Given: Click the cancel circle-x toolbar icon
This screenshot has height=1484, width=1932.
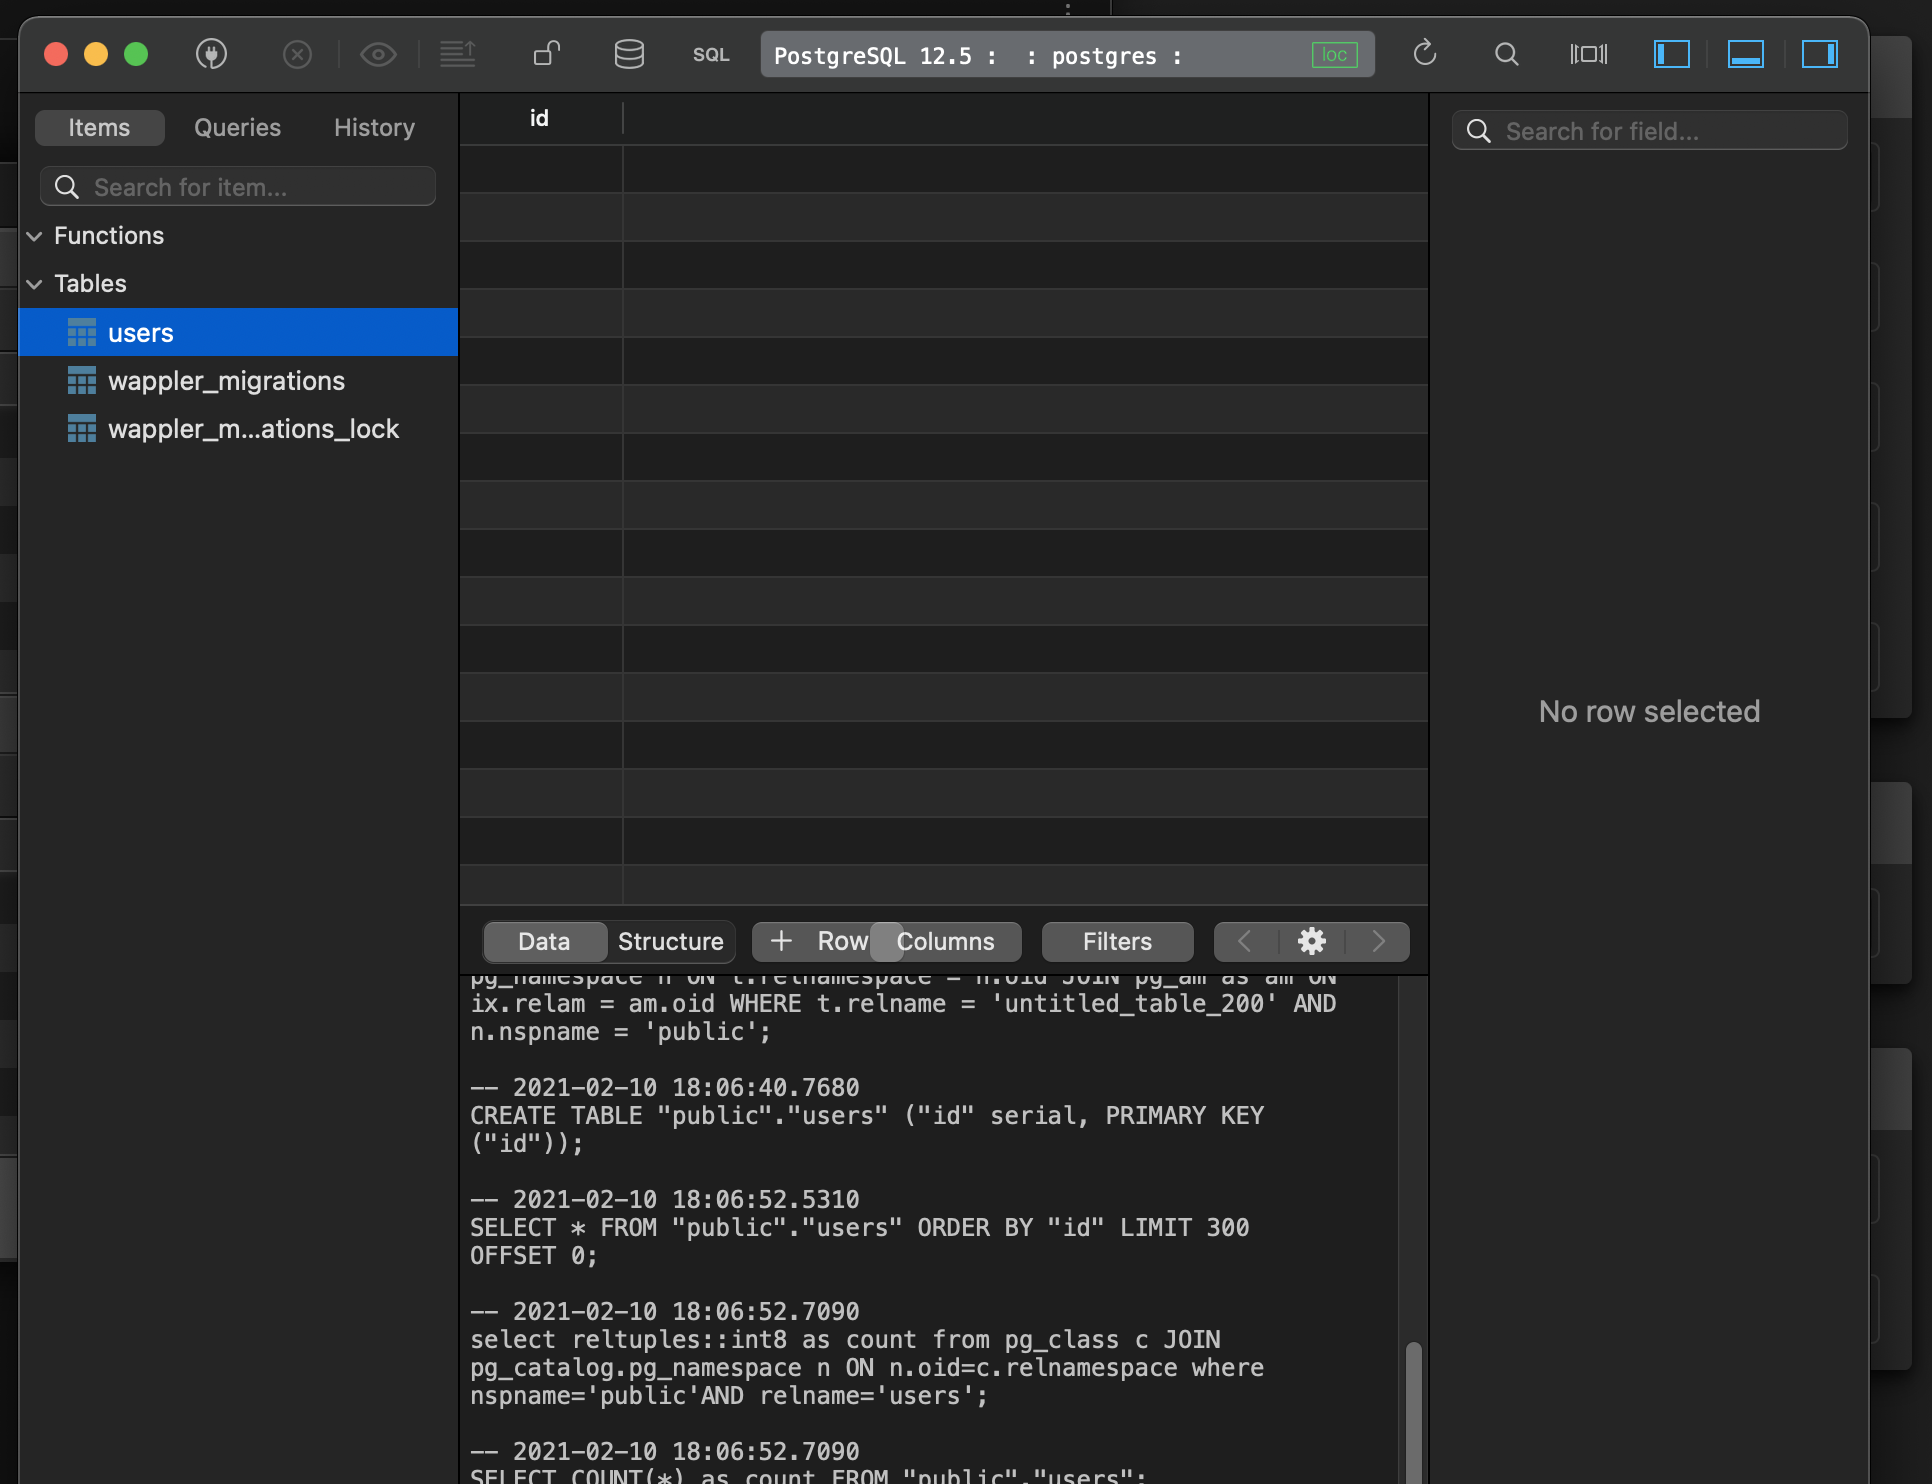Looking at the screenshot, I should 297,54.
